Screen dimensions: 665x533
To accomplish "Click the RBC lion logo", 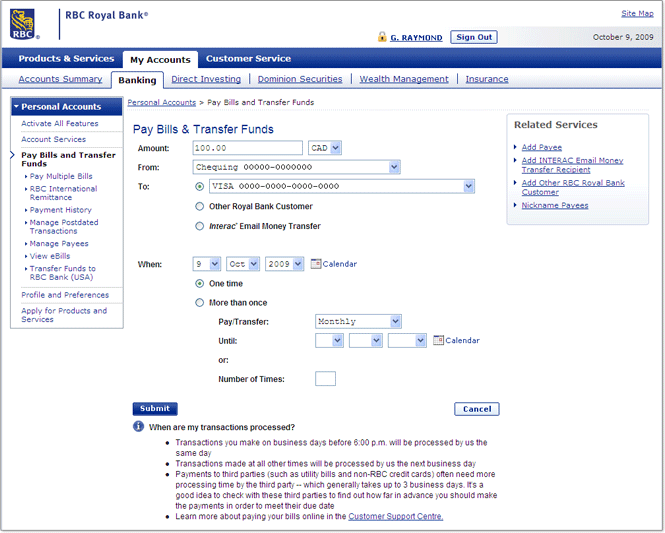I will tap(23, 25).
